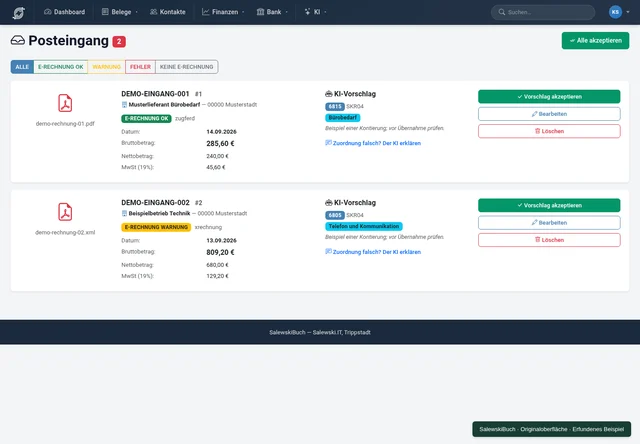Edit entry DEMO-EINGANG-001 via Bearbeiten
The width and height of the screenshot is (640, 444).
pos(549,114)
